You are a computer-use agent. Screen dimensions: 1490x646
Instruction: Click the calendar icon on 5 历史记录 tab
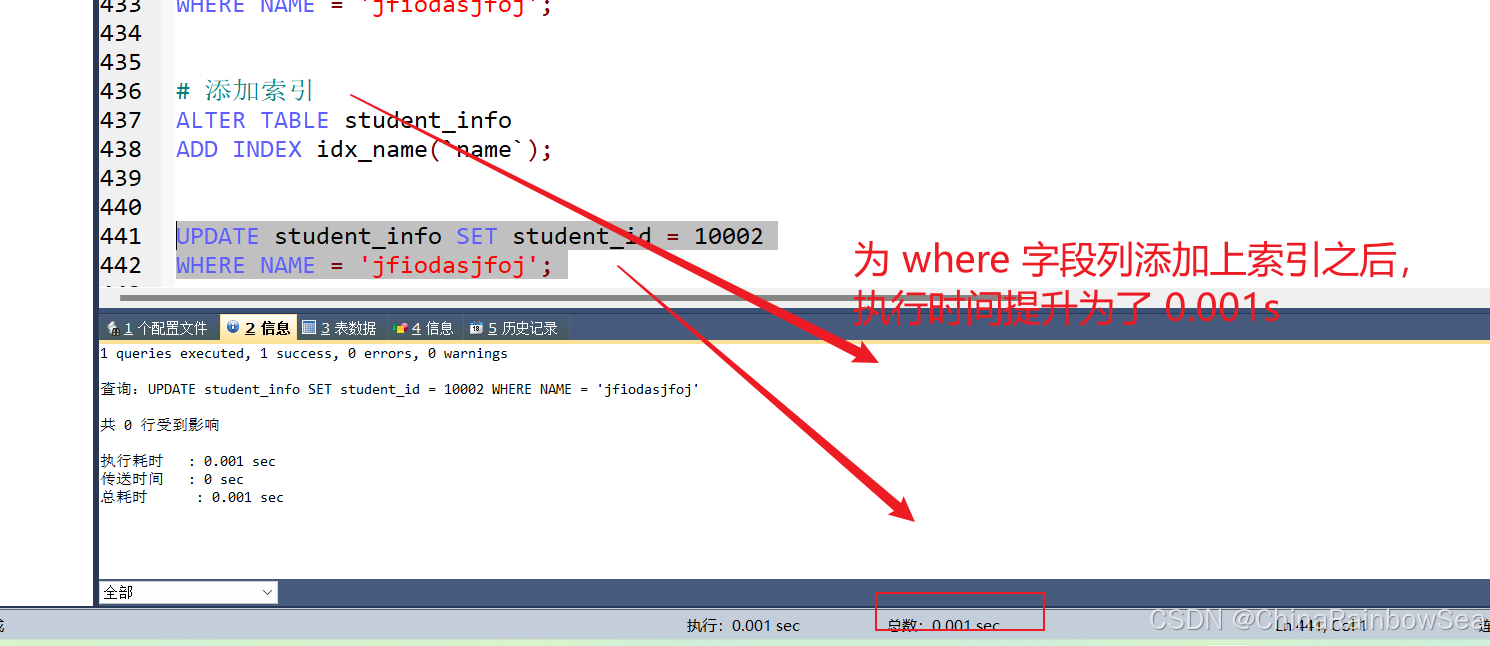point(476,328)
